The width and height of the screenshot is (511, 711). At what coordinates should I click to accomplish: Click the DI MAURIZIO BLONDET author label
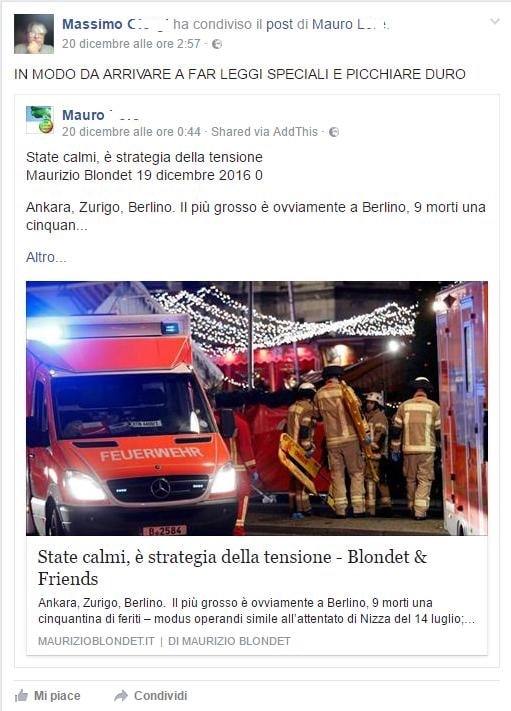(229, 641)
